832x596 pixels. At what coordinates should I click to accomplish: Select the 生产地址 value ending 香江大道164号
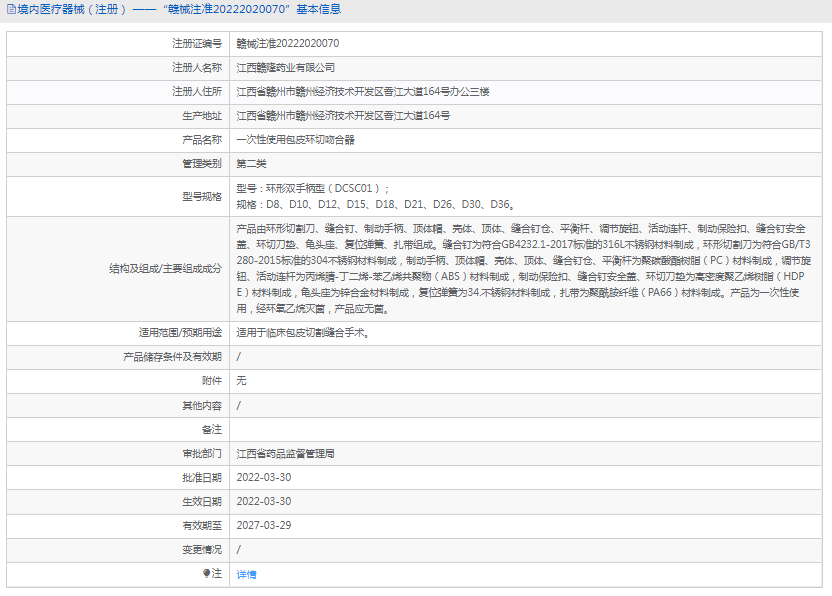click(343, 116)
